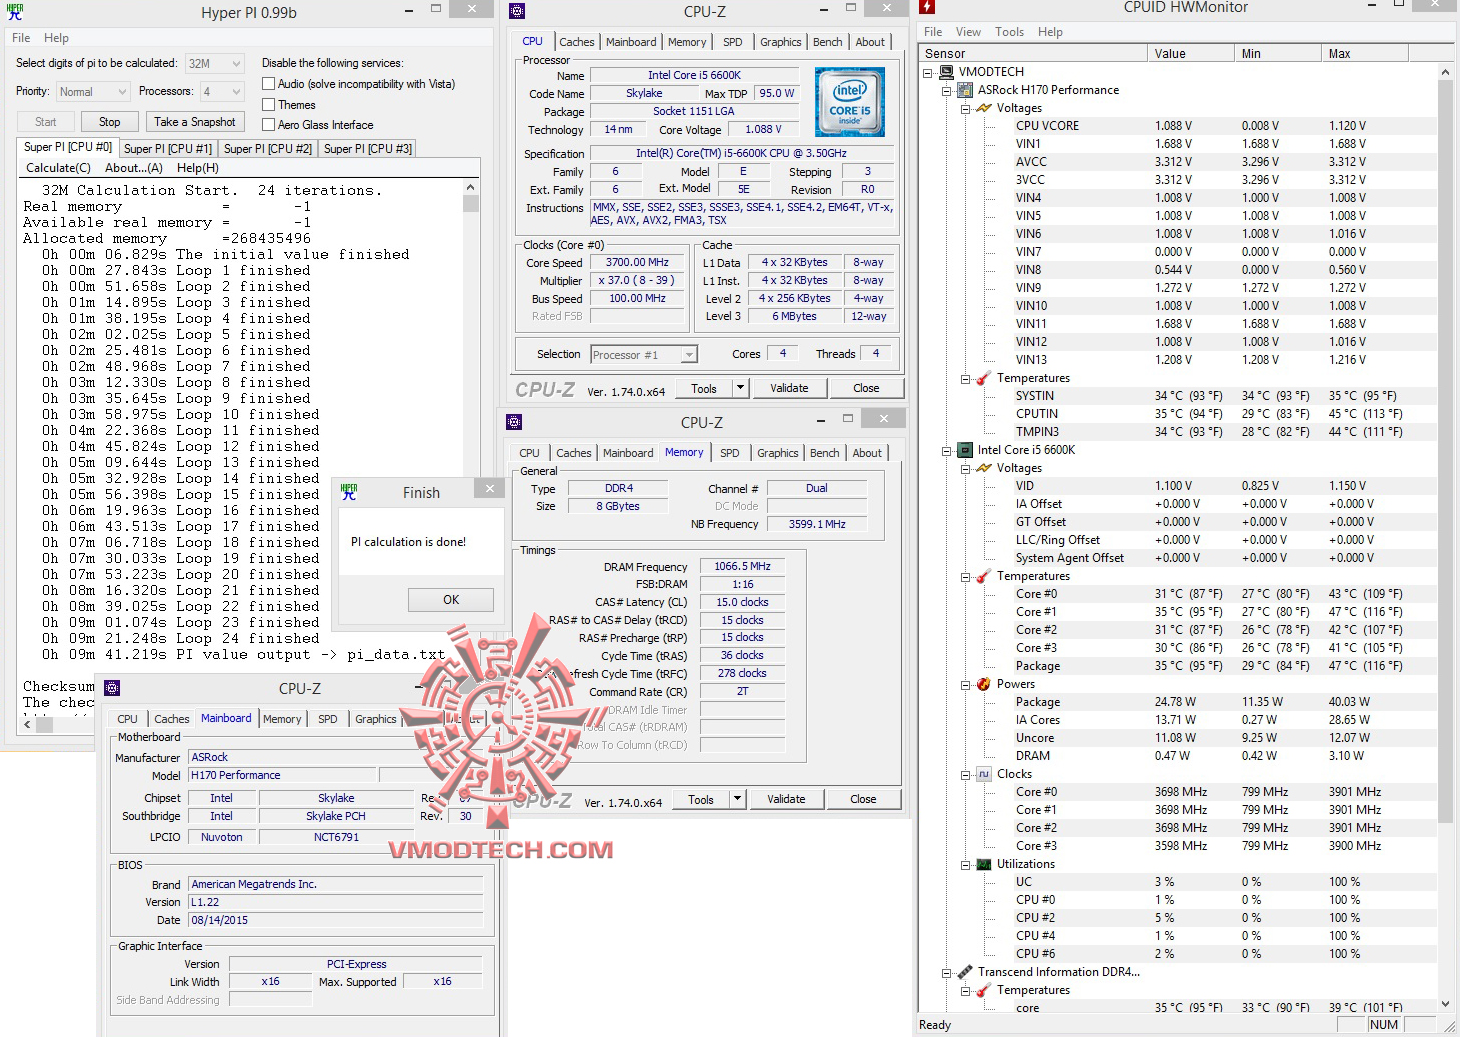Open the File menu in Hyper PI
The image size is (1460, 1037).
pos(21,38)
